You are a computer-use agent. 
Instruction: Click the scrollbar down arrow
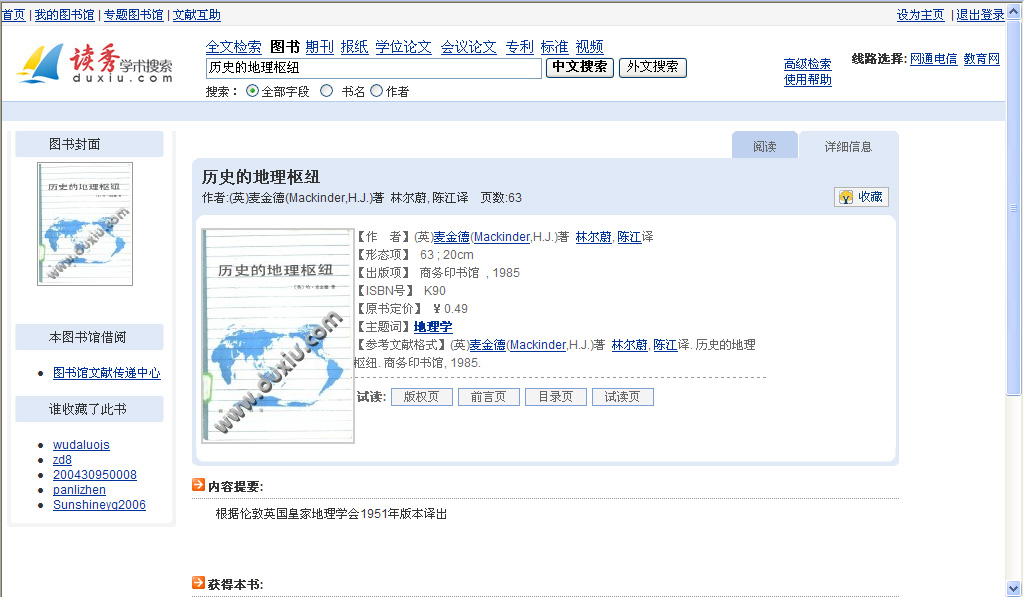point(1014,588)
